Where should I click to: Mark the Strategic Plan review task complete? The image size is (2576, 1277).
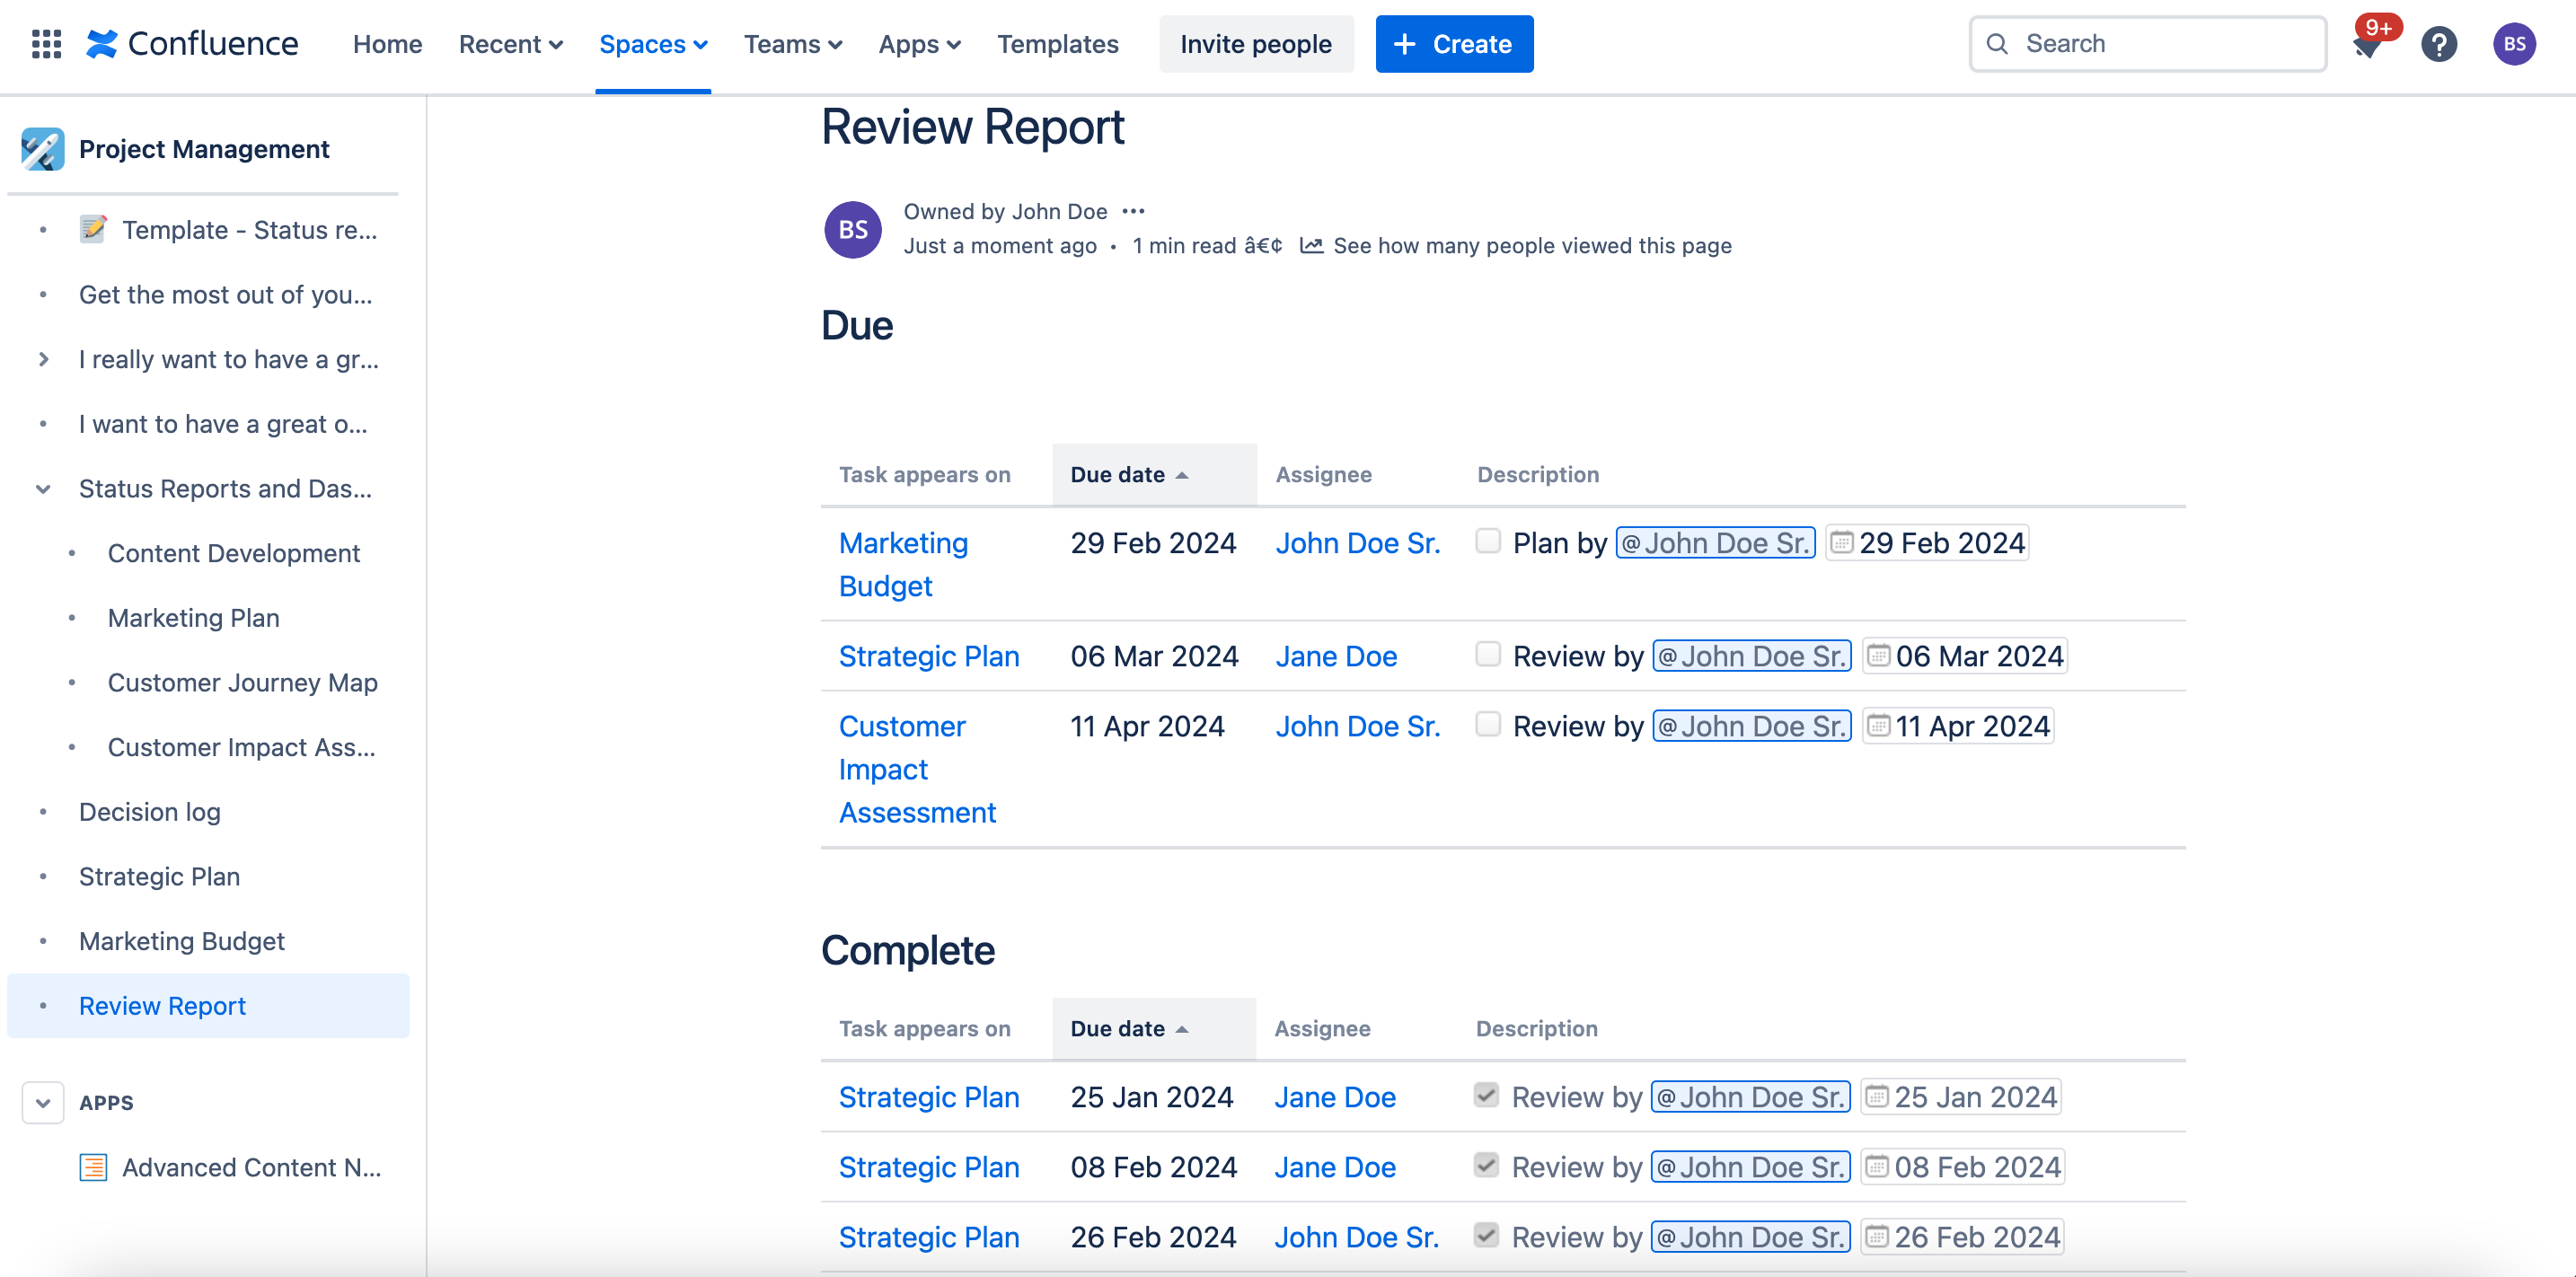1488,655
